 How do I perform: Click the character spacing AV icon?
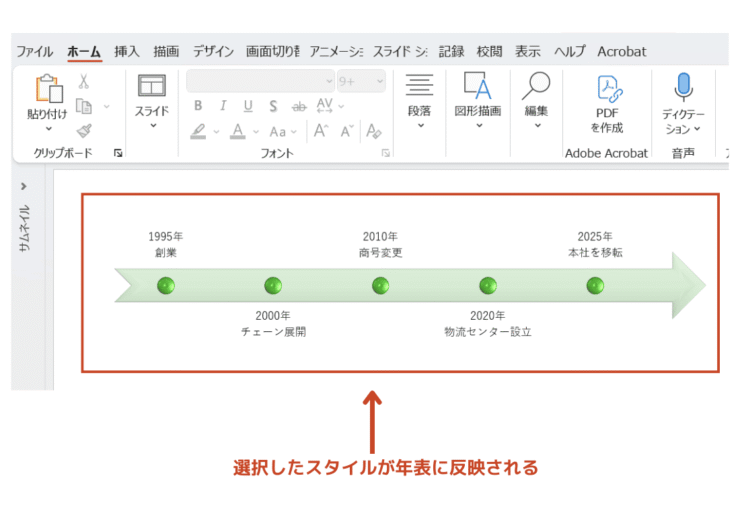coord(325,106)
